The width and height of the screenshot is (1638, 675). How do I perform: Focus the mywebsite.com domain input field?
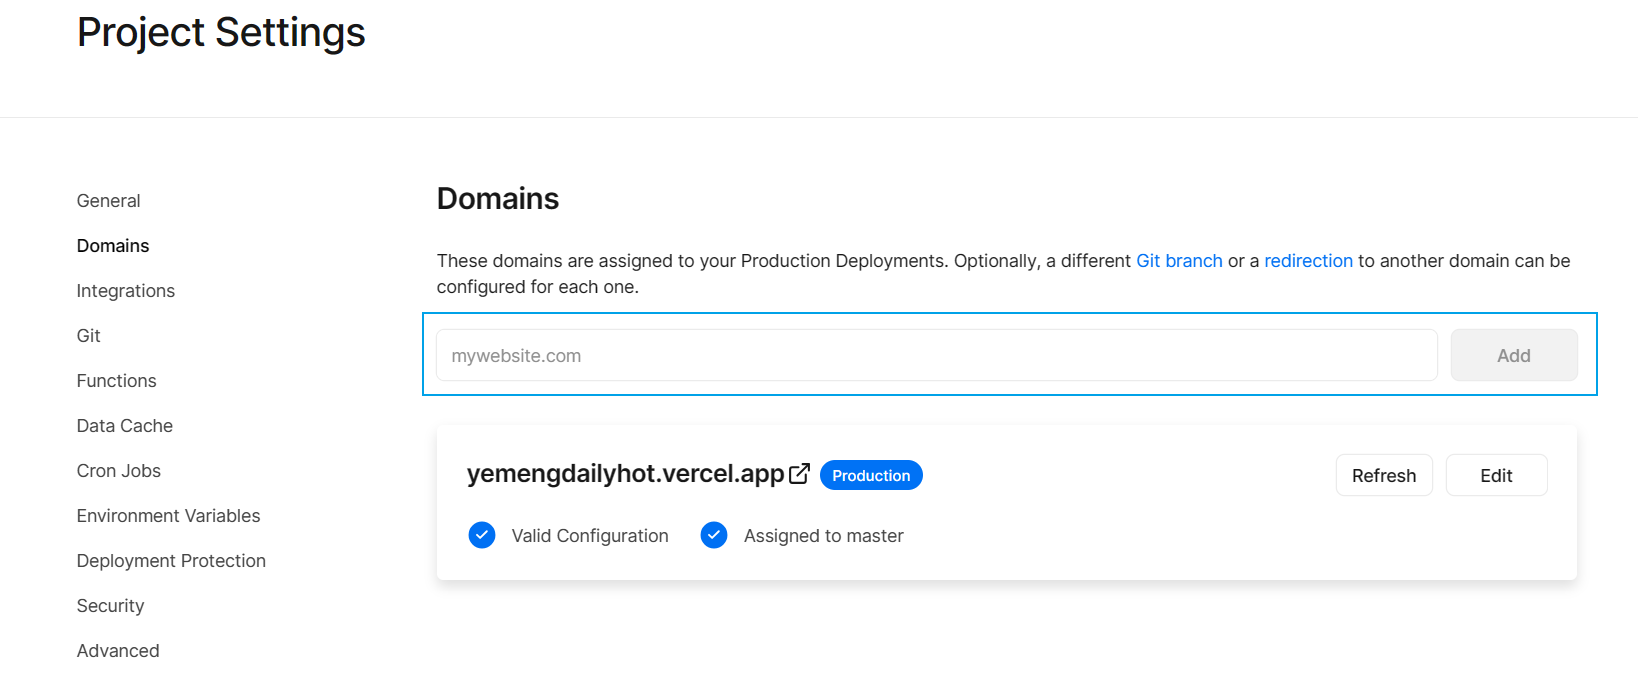pyautogui.click(x=937, y=355)
